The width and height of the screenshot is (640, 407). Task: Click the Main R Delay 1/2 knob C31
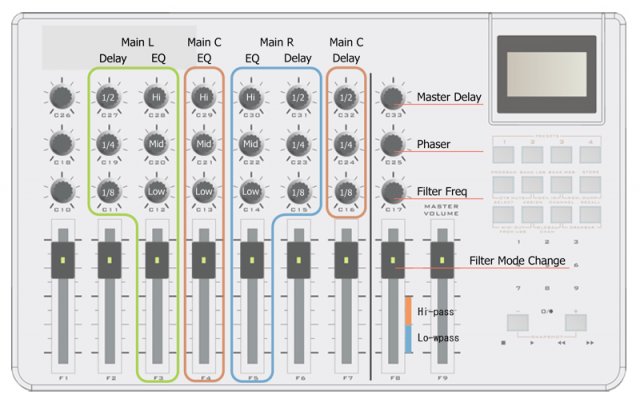click(298, 98)
